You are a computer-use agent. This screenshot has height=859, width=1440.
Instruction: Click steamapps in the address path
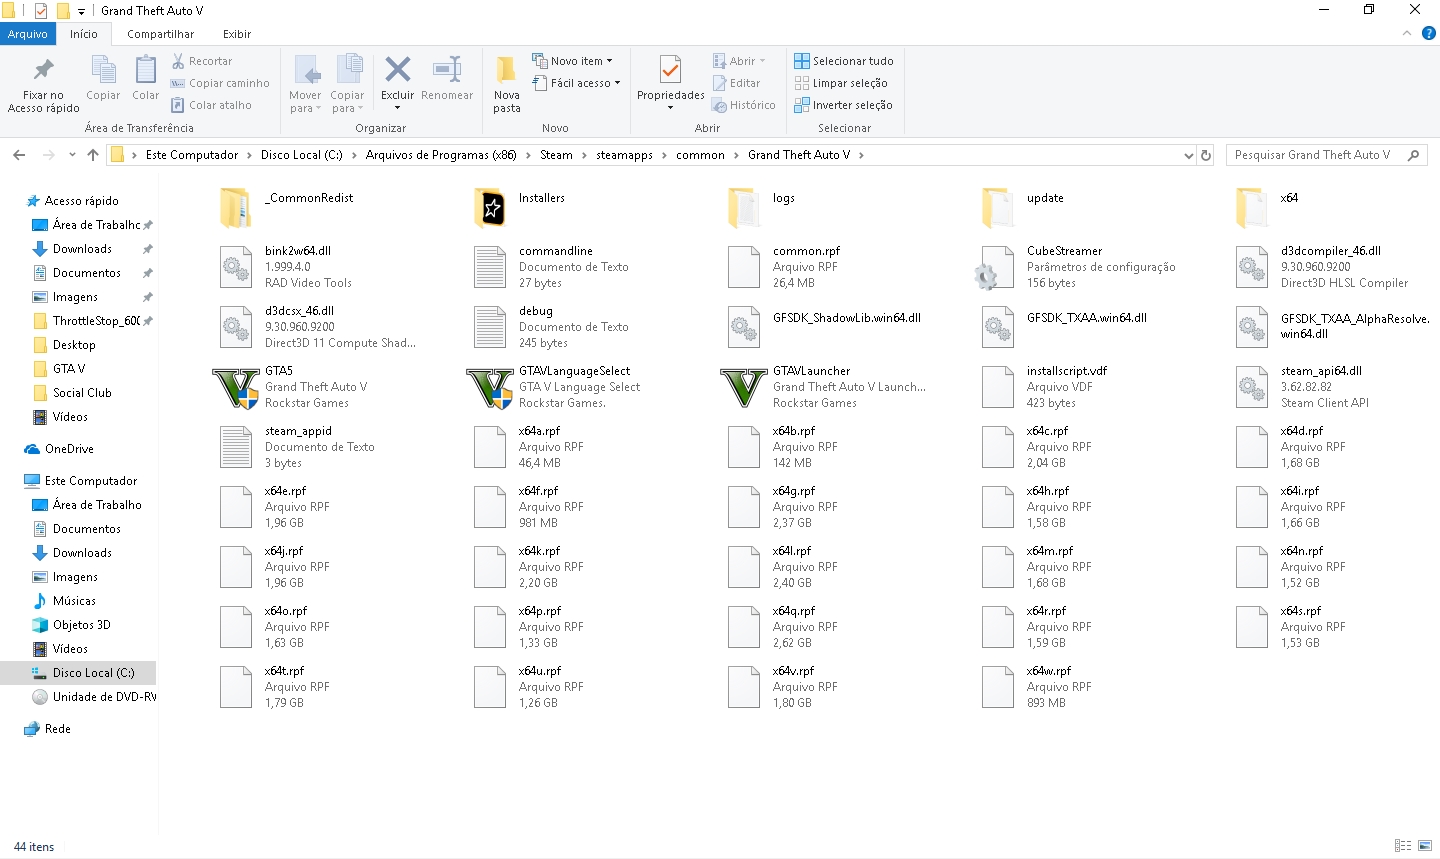(x=624, y=155)
